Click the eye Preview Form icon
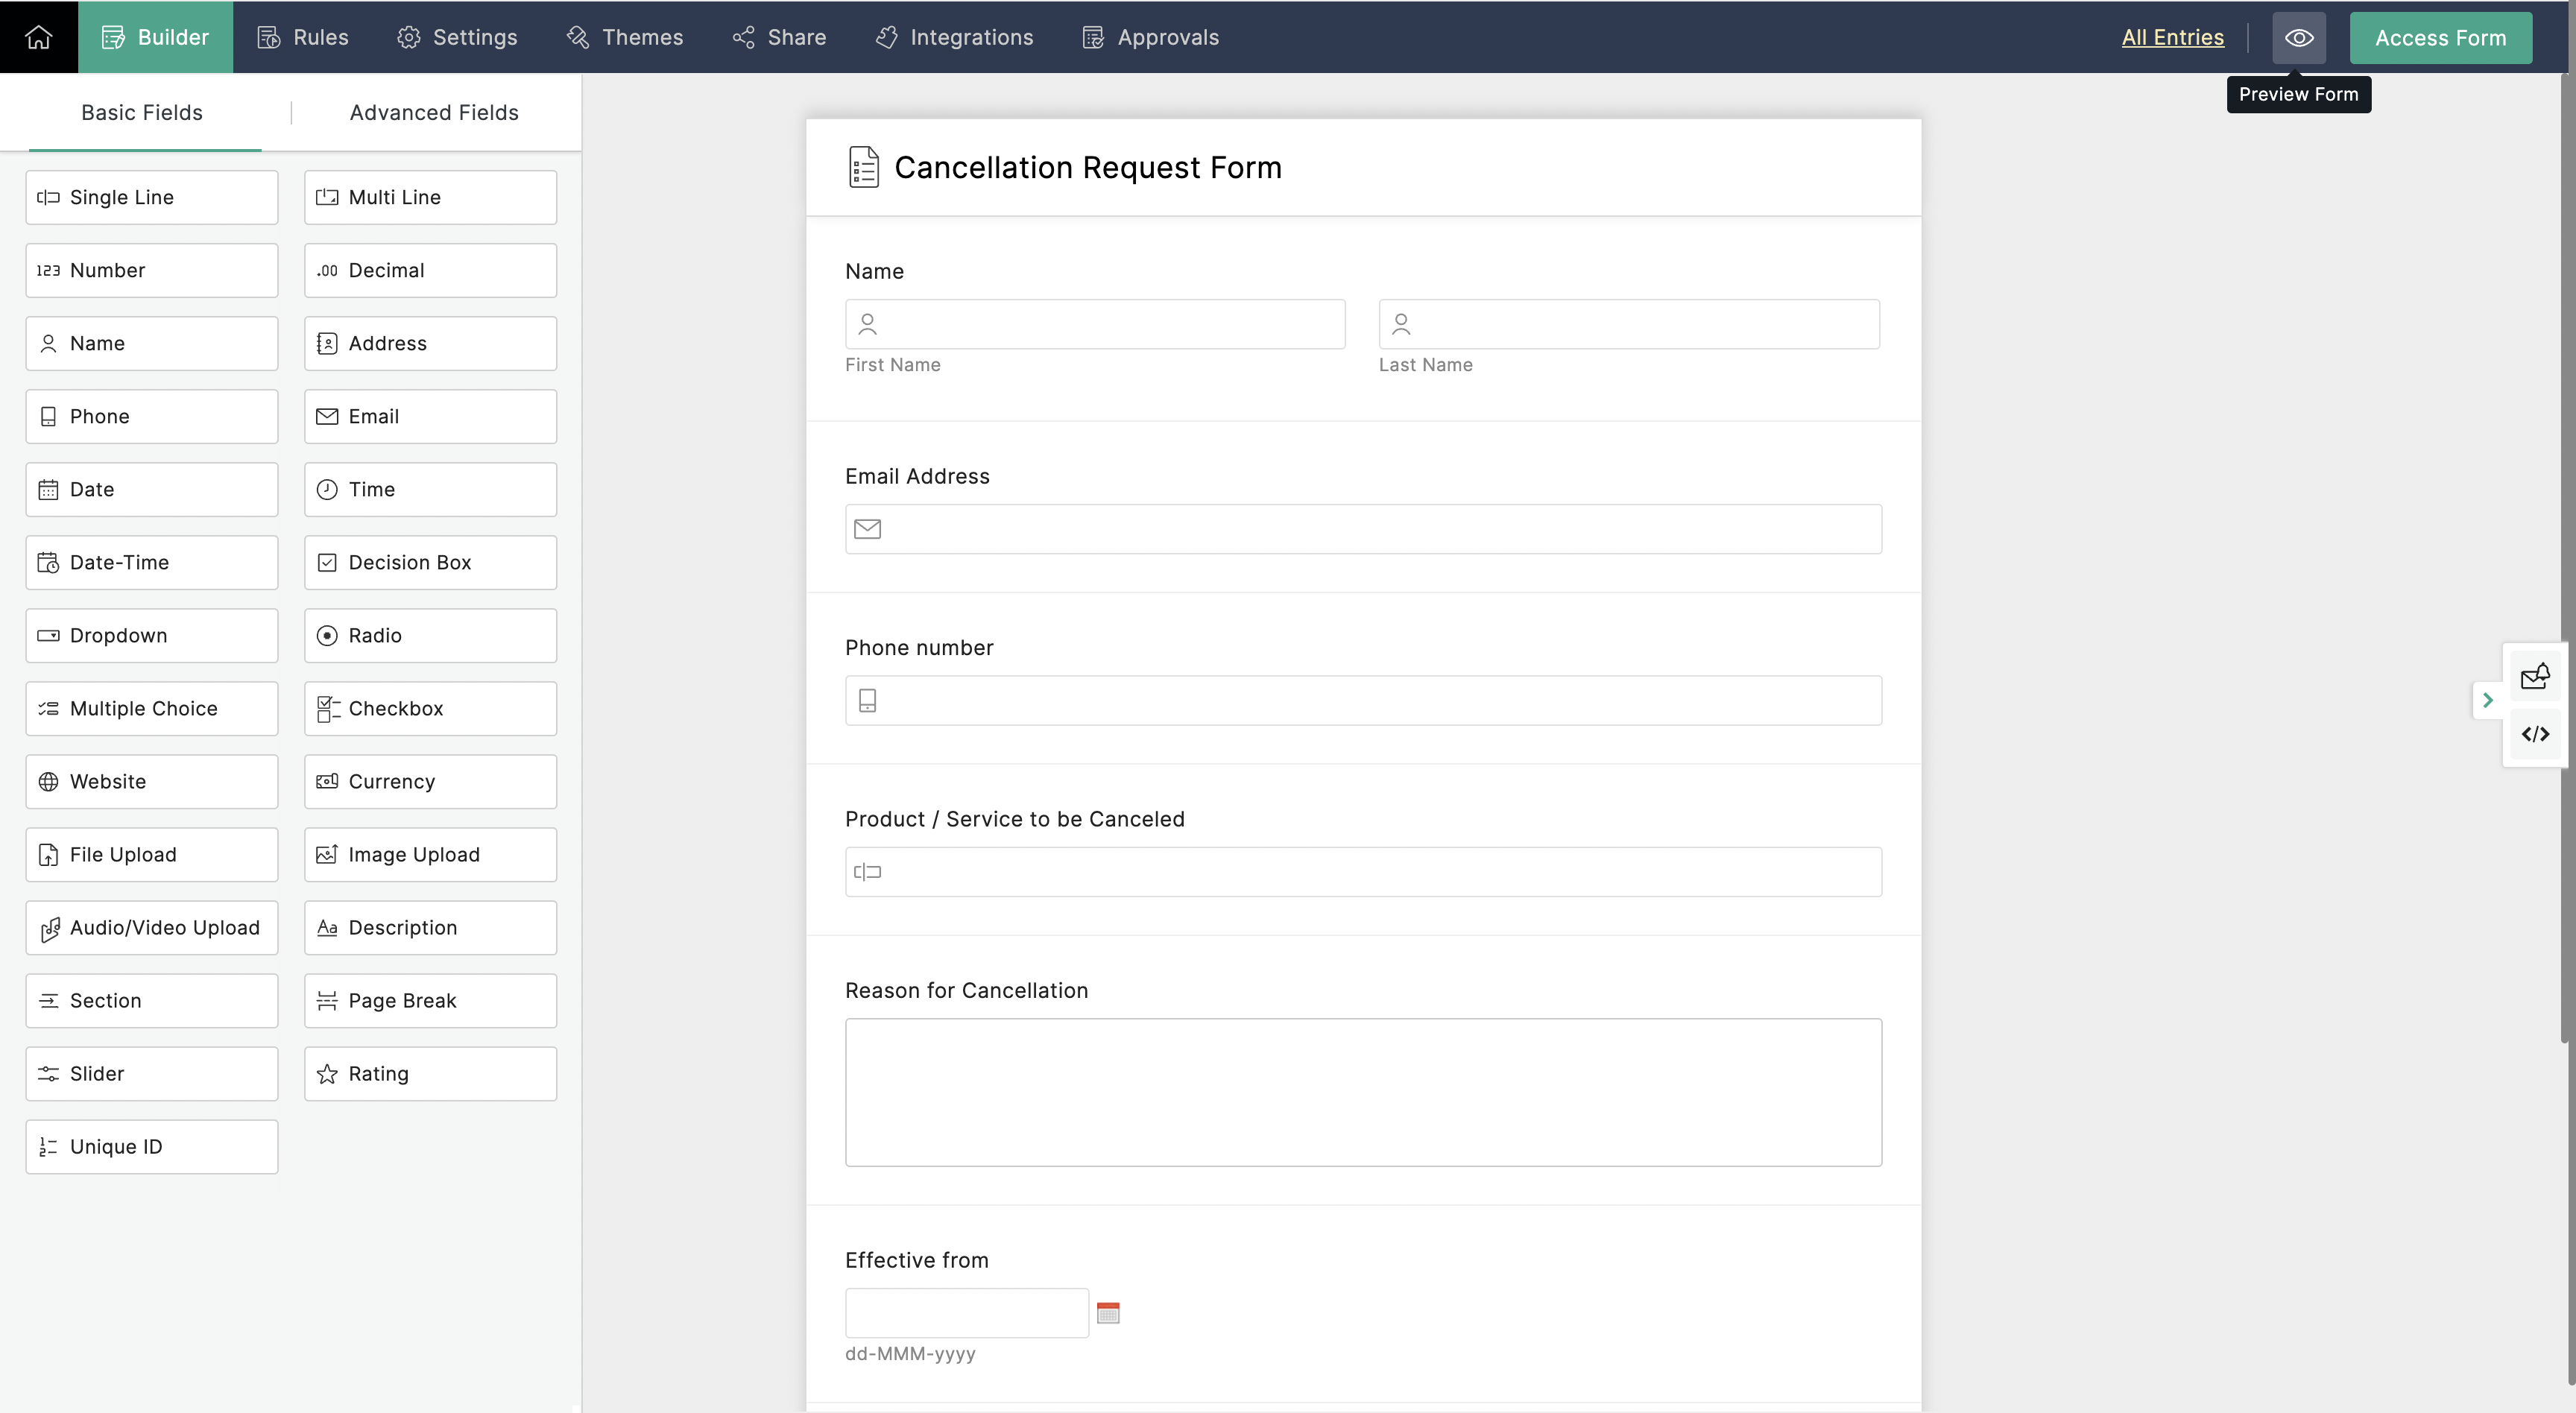The height and width of the screenshot is (1413, 2576). pyautogui.click(x=2298, y=38)
